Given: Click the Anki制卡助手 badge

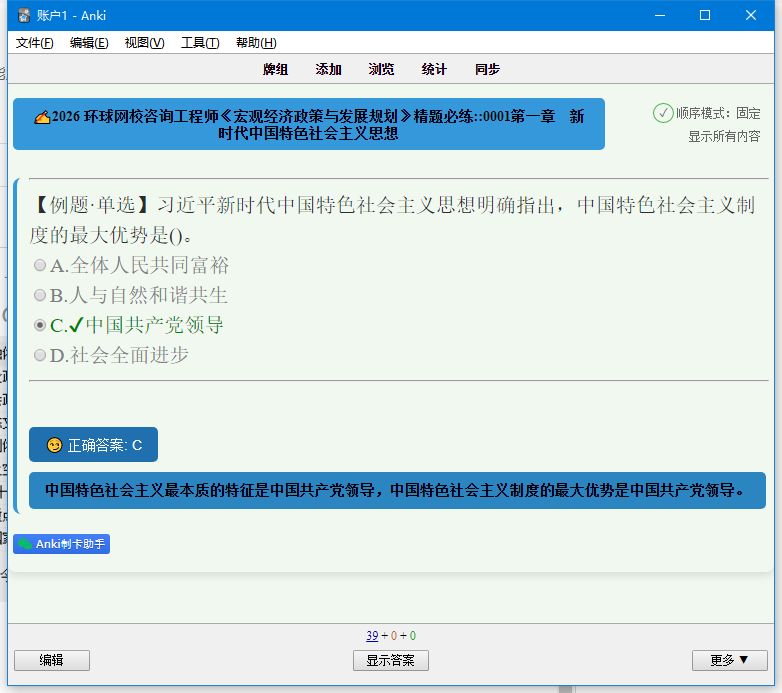Looking at the screenshot, I should 61,544.
